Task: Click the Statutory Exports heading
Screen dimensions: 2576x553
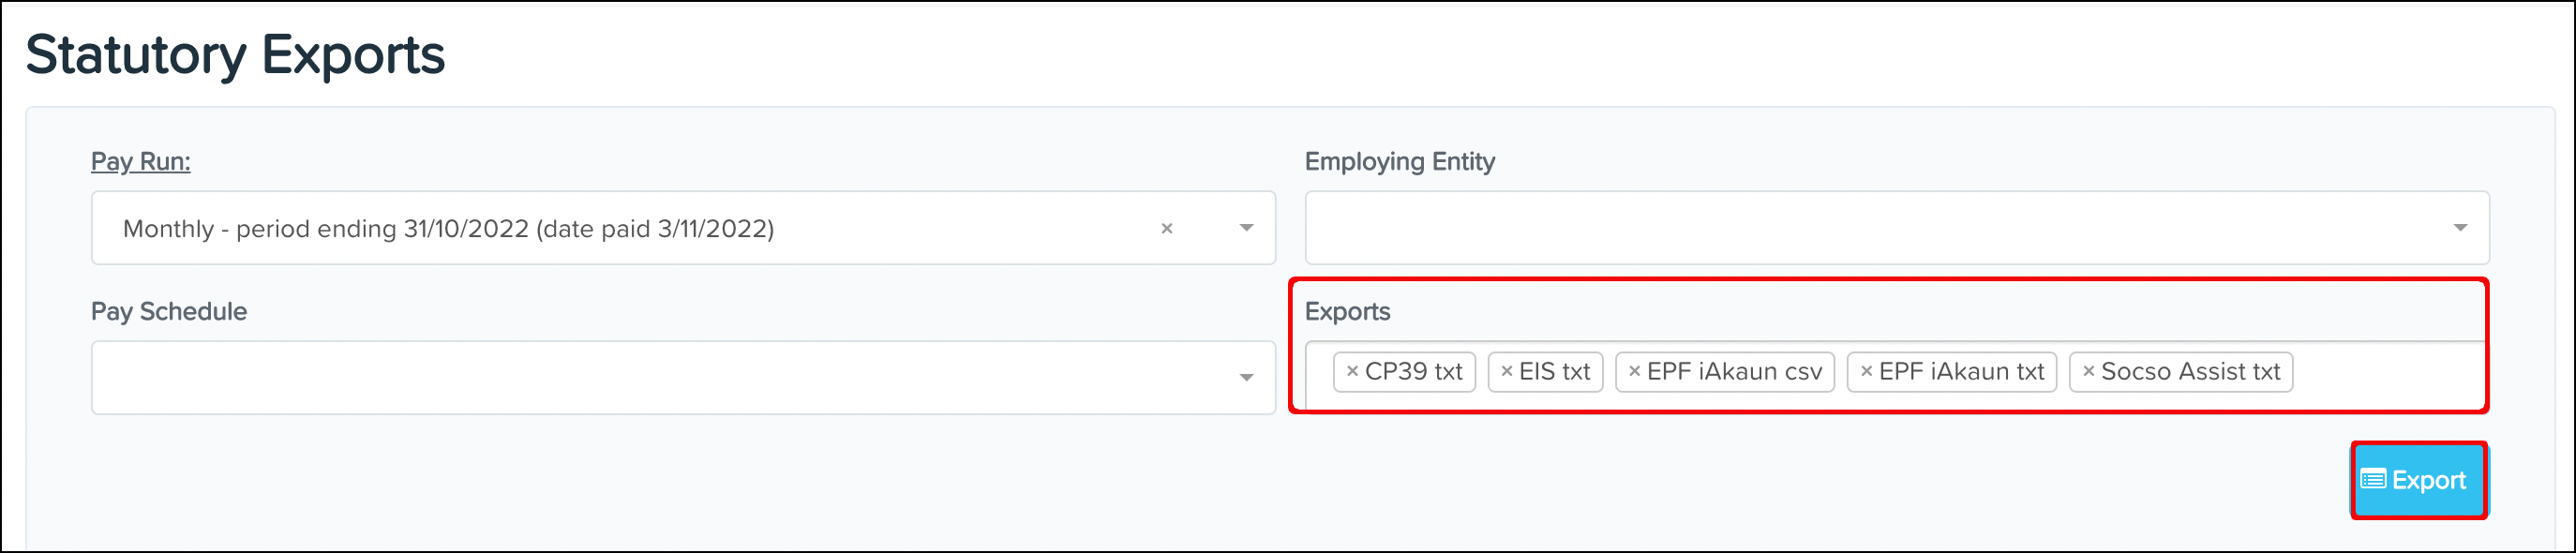Action: pos(235,55)
